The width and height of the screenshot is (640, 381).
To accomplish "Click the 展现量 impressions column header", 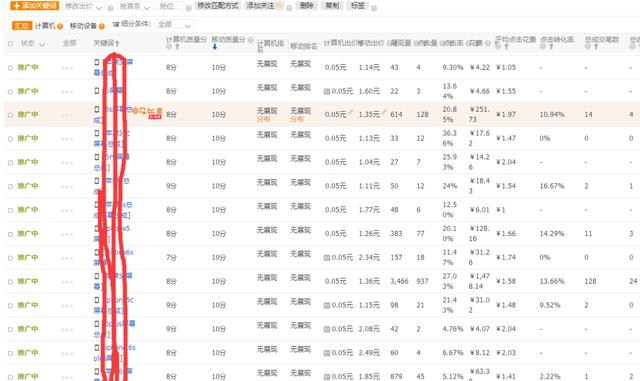I will [x=400, y=43].
